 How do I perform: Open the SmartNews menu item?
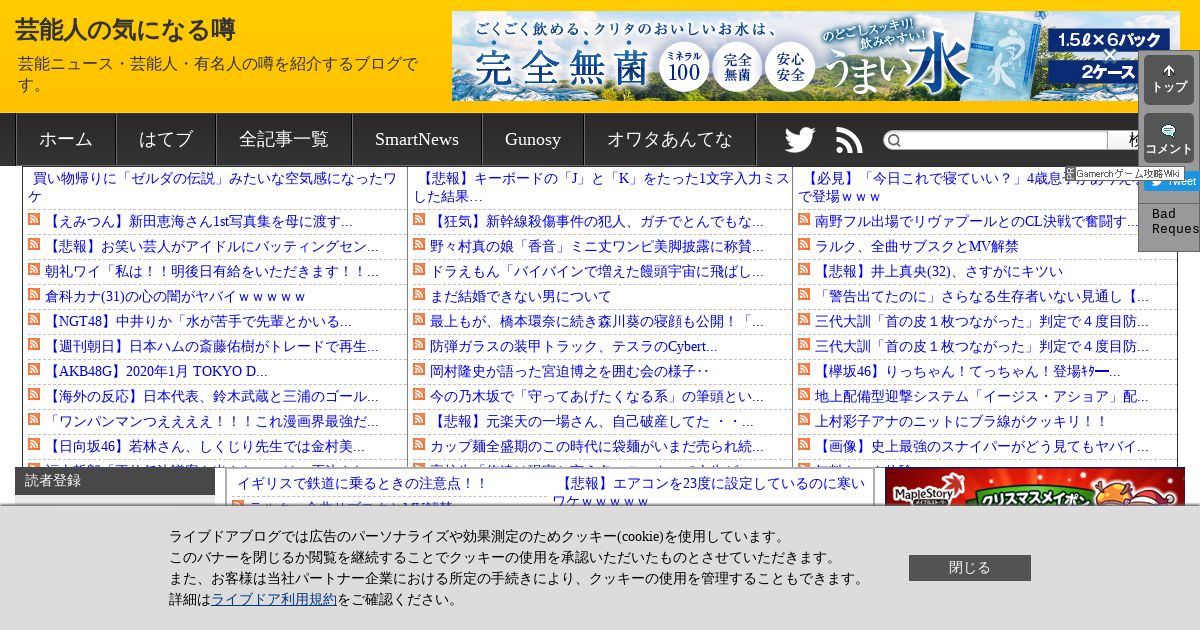(417, 139)
